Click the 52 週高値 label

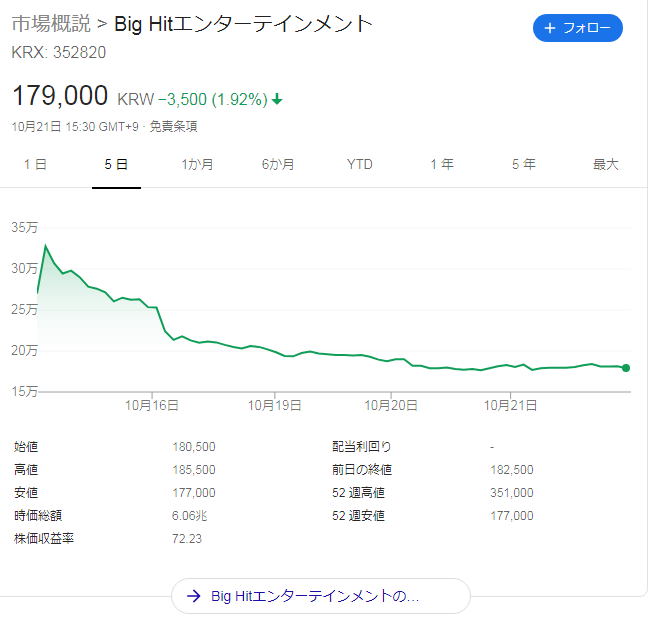358,492
